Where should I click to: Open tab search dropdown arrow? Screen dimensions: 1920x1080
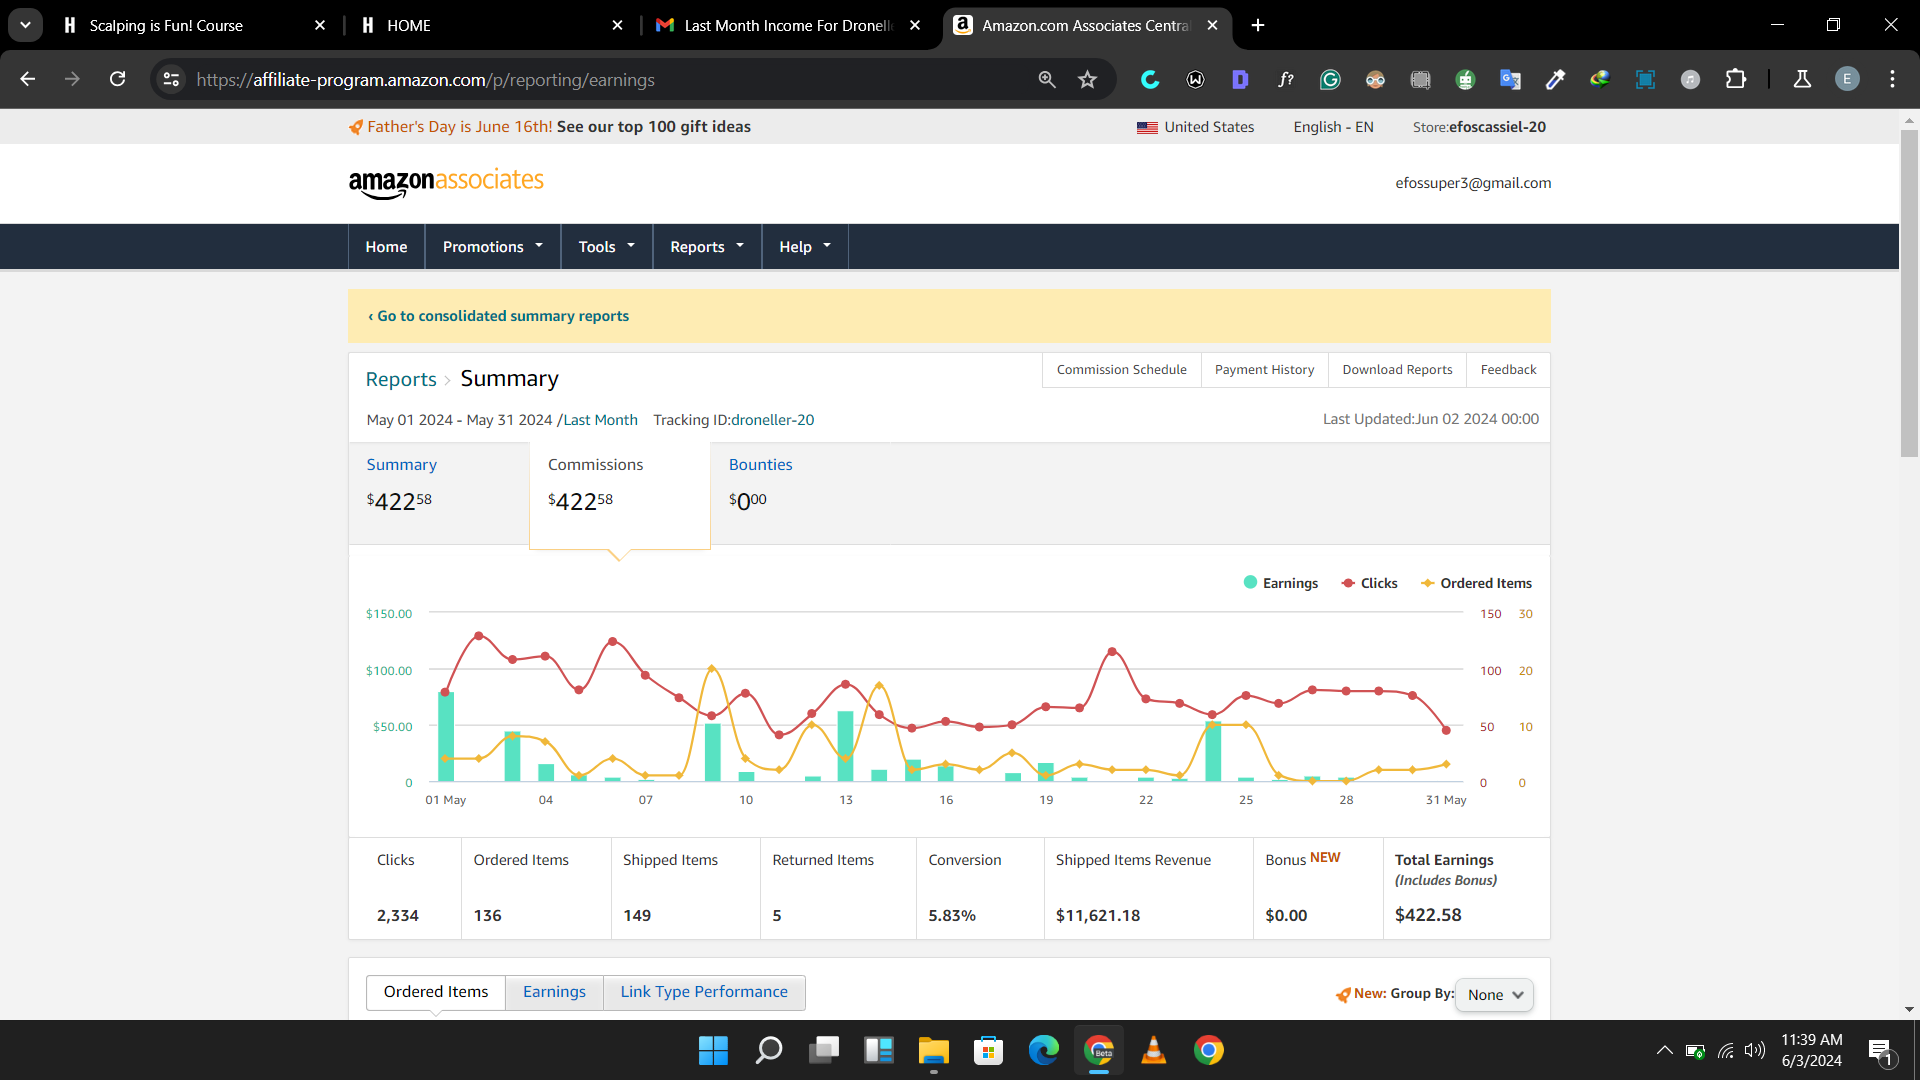pyautogui.click(x=25, y=25)
